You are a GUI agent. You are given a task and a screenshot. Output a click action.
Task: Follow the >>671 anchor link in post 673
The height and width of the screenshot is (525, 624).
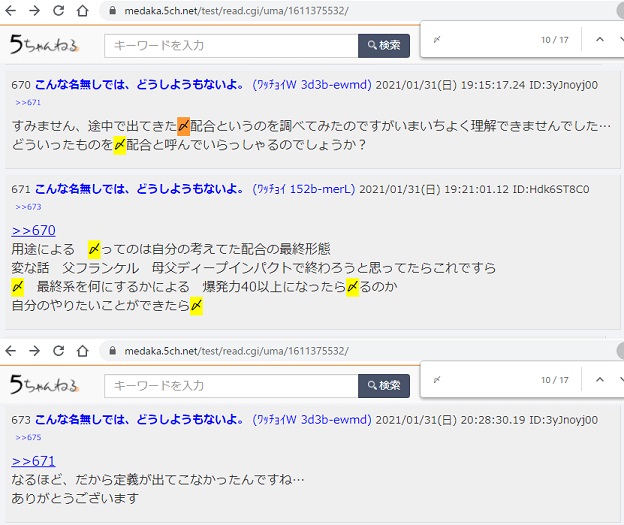[x=34, y=461]
